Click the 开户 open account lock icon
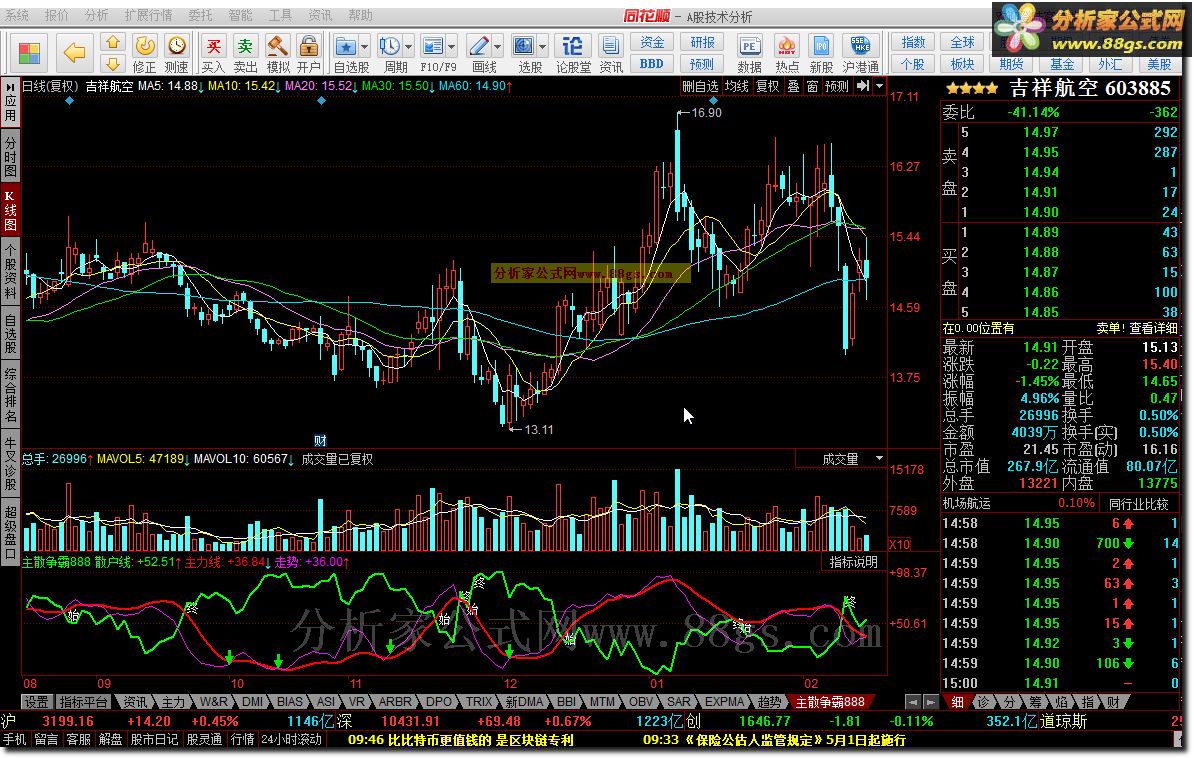Viewport: 1194px width, 758px height. pyautogui.click(x=308, y=54)
